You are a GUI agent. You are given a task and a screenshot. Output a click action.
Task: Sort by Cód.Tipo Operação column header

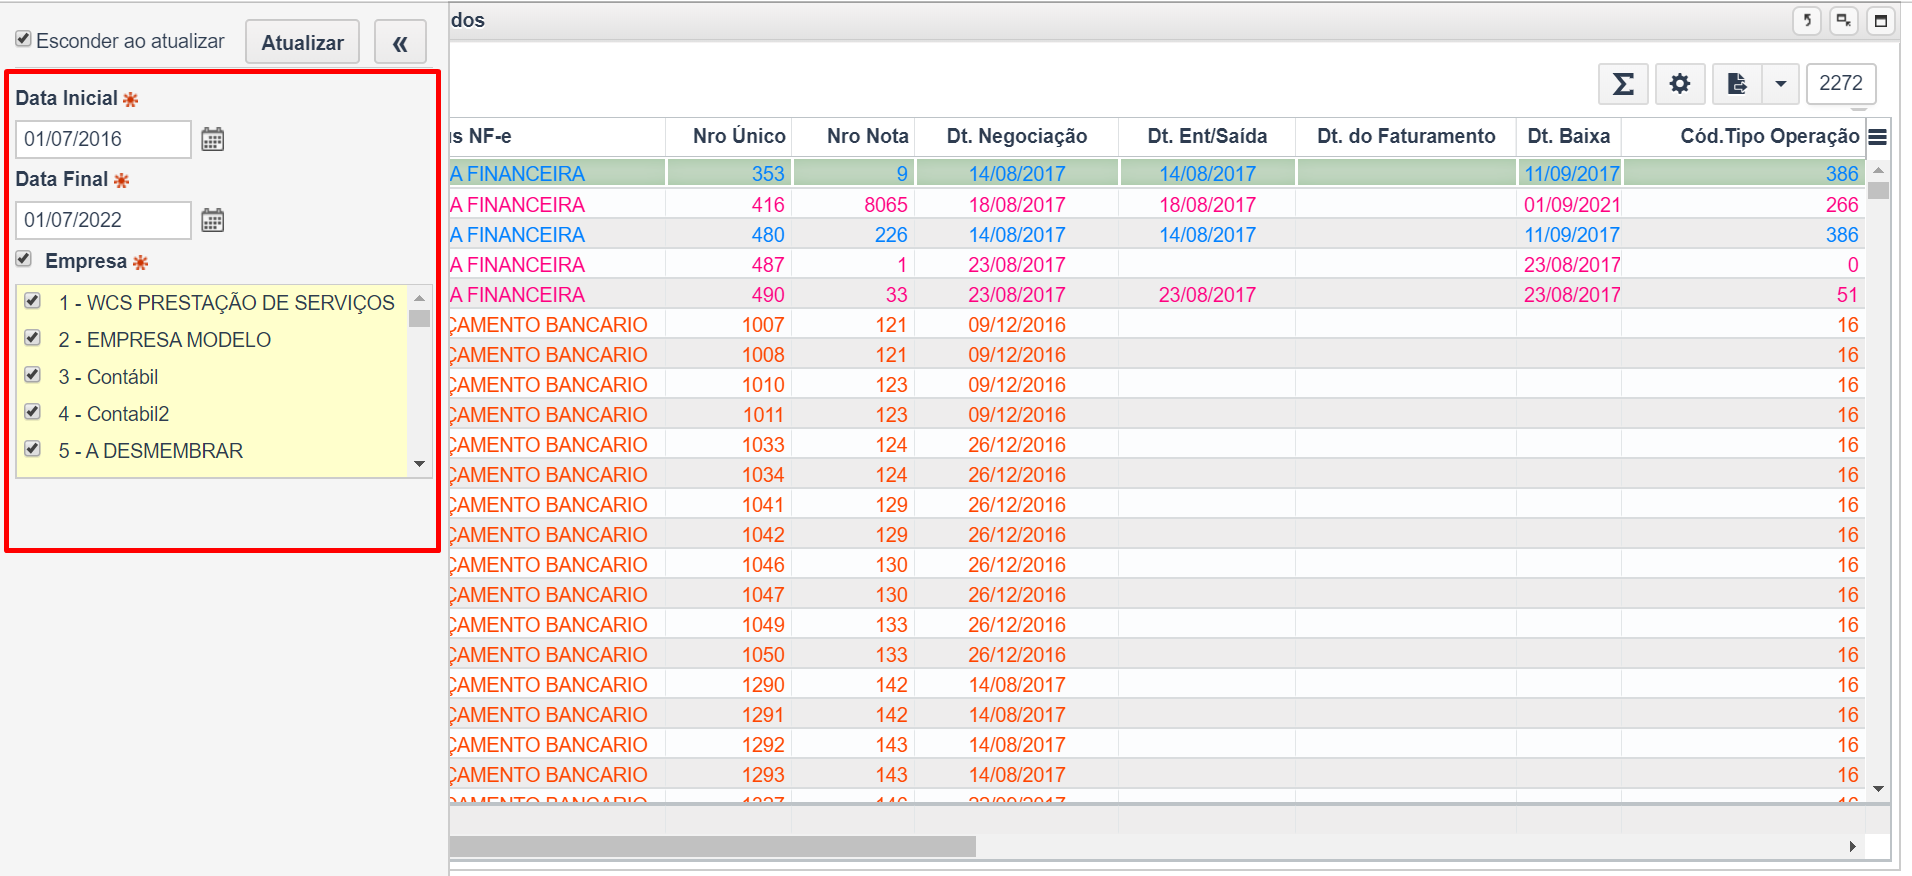pos(1744,137)
